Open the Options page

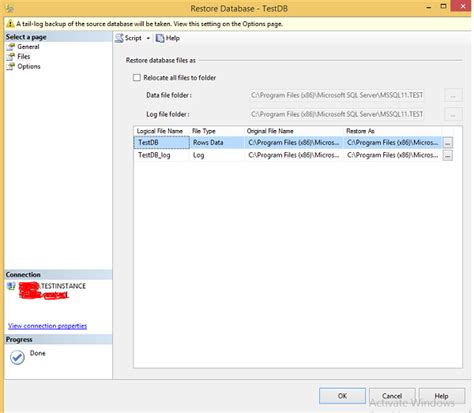point(29,66)
